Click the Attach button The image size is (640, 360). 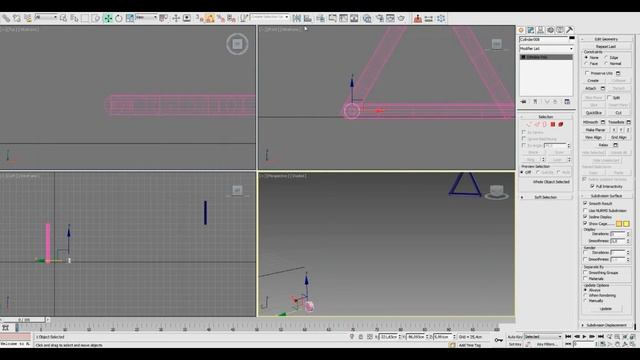590,88
